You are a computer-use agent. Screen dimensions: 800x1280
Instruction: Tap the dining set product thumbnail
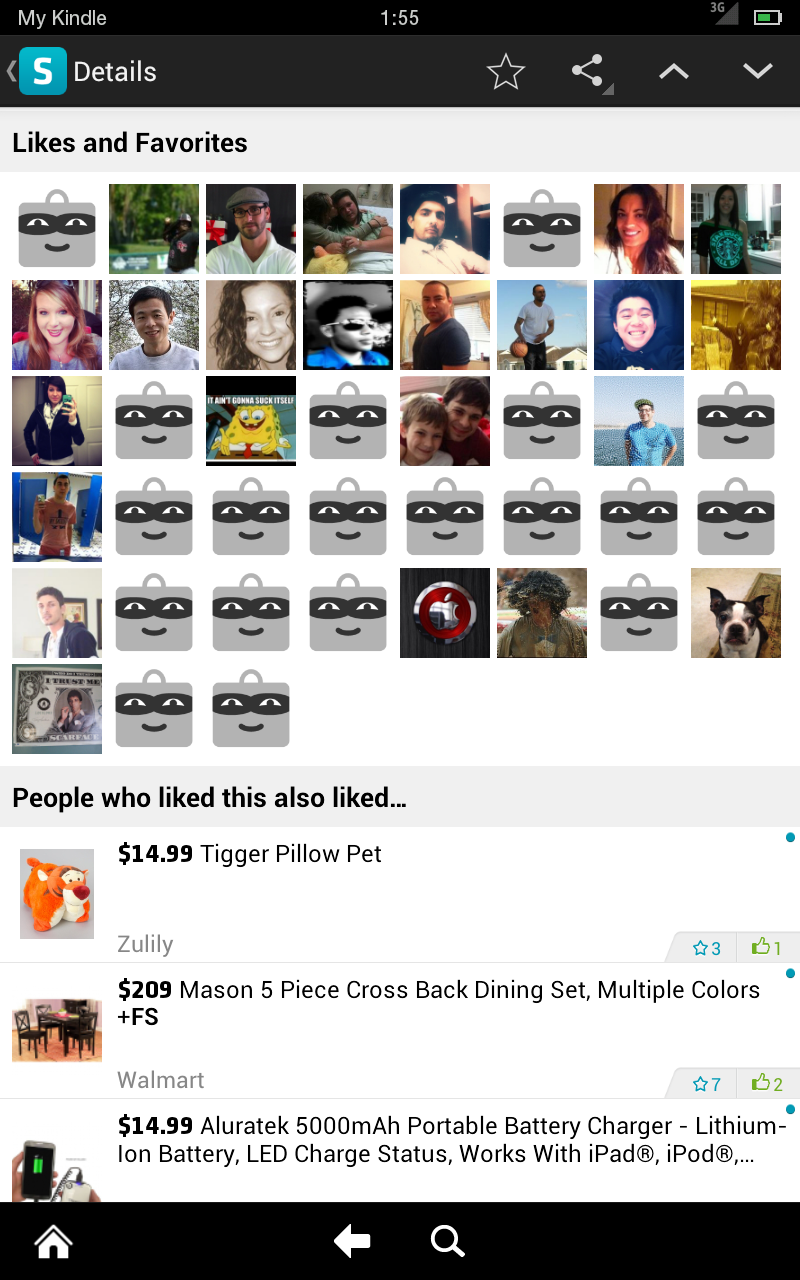click(57, 1030)
